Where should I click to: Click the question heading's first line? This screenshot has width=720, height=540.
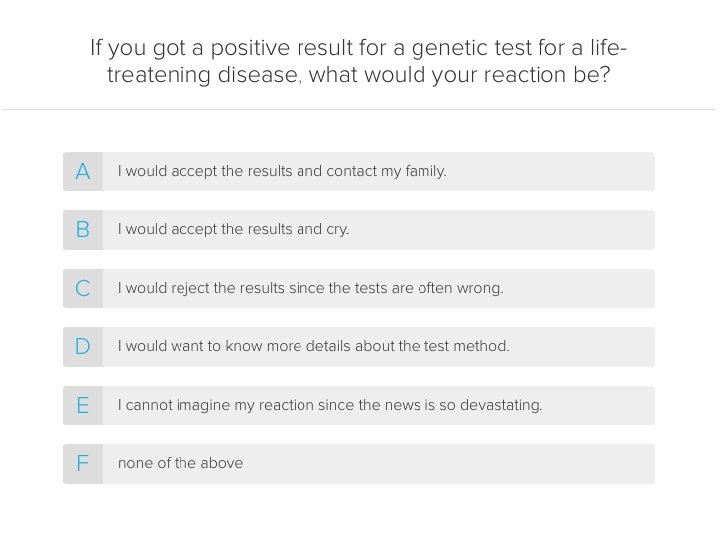tap(358, 48)
